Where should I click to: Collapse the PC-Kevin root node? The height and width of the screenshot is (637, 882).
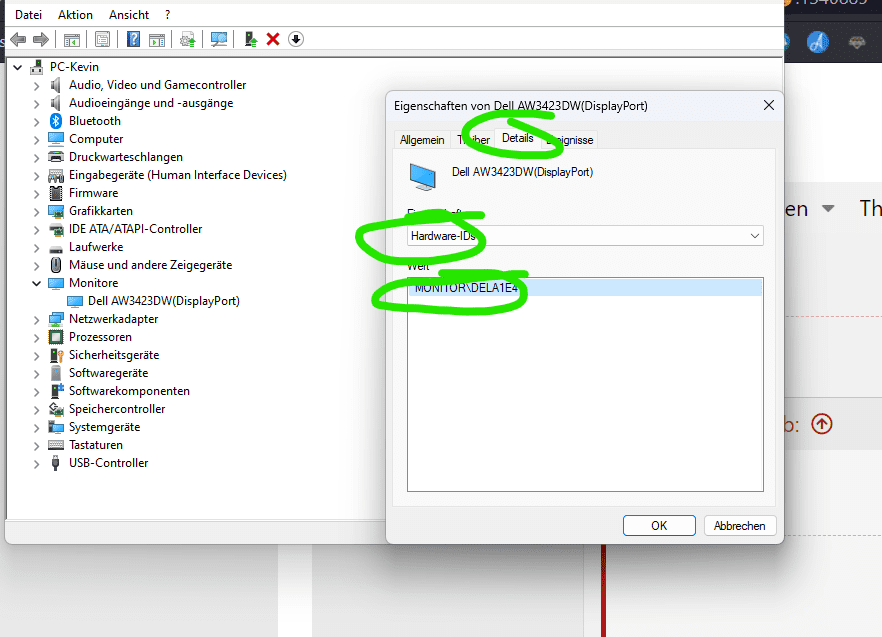pos(18,68)
